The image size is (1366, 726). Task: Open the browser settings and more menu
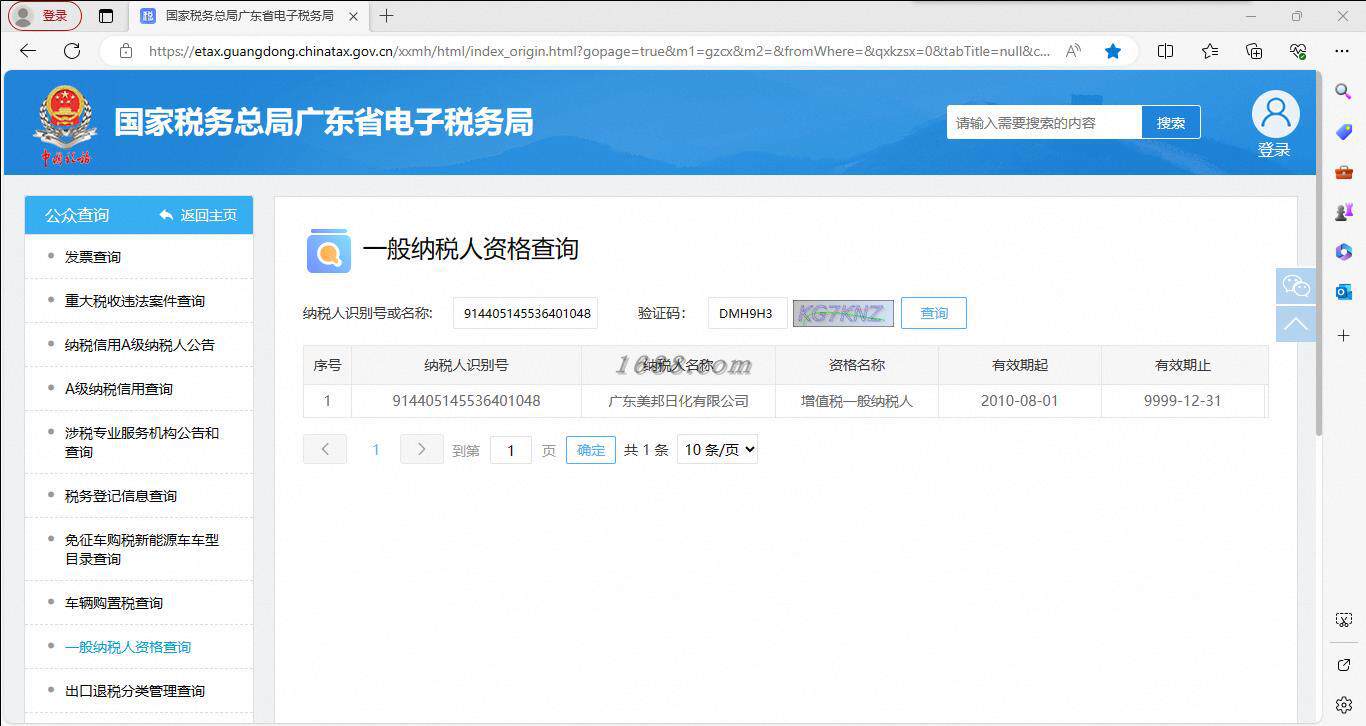[x=1342, y=51]
